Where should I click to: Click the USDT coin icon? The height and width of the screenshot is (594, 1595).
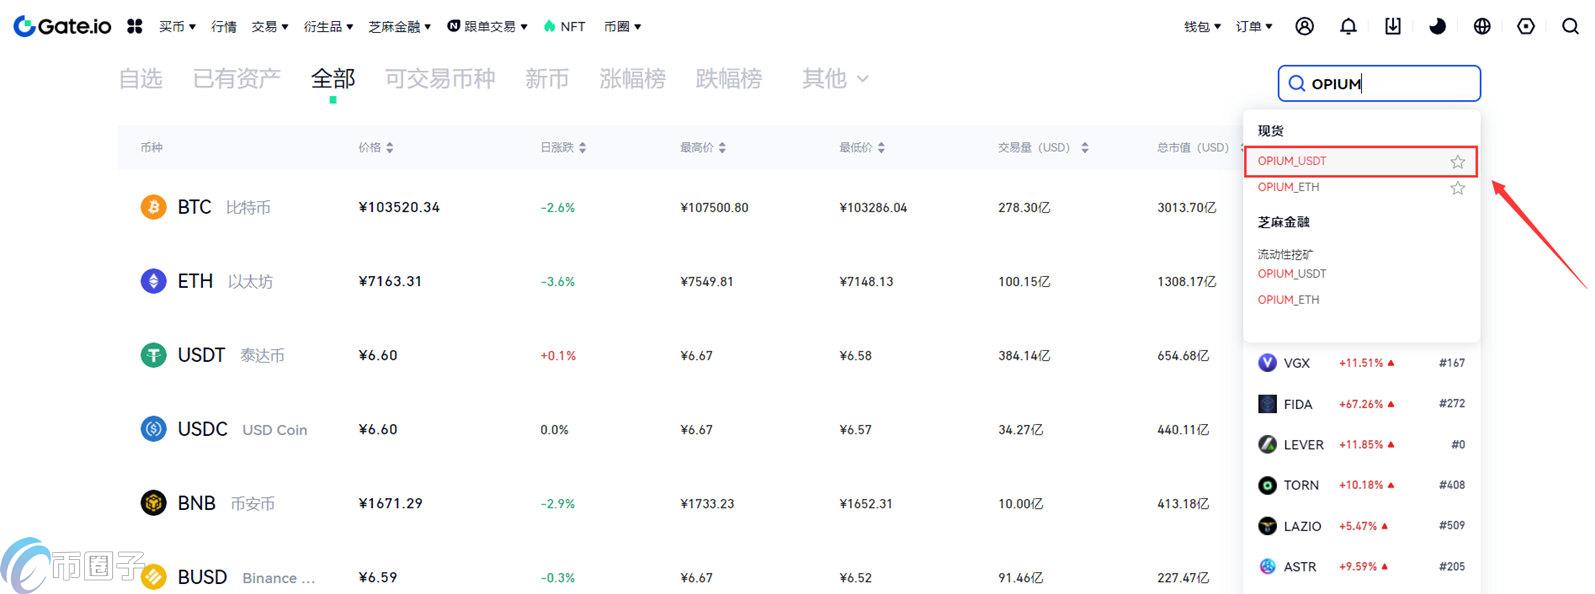(153, 355)
